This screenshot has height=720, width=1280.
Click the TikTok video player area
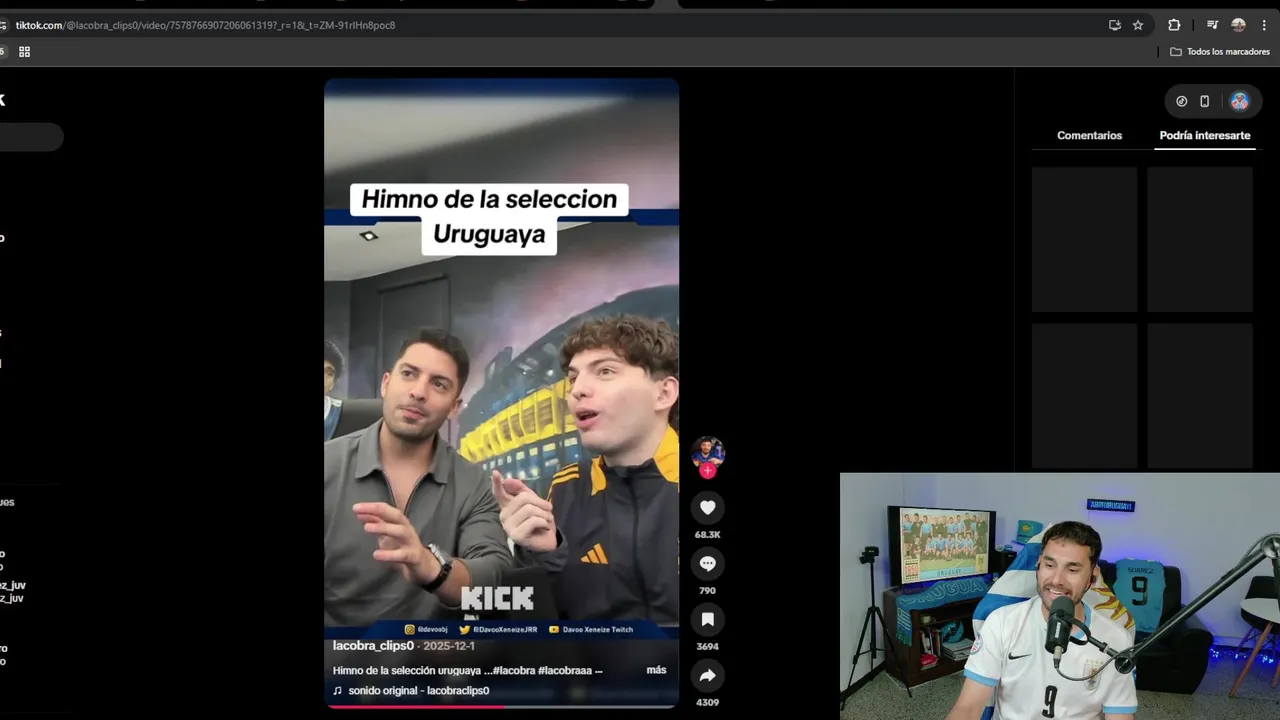click(501, 392)
